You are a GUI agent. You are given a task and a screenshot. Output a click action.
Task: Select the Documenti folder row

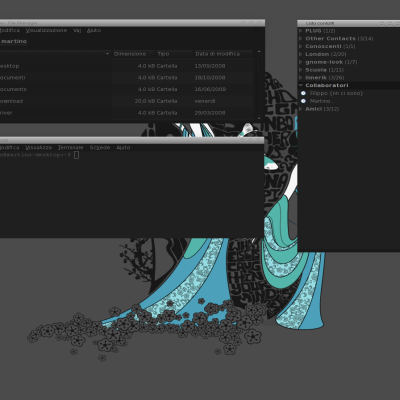pyautogui.click(x=127, y=78)
